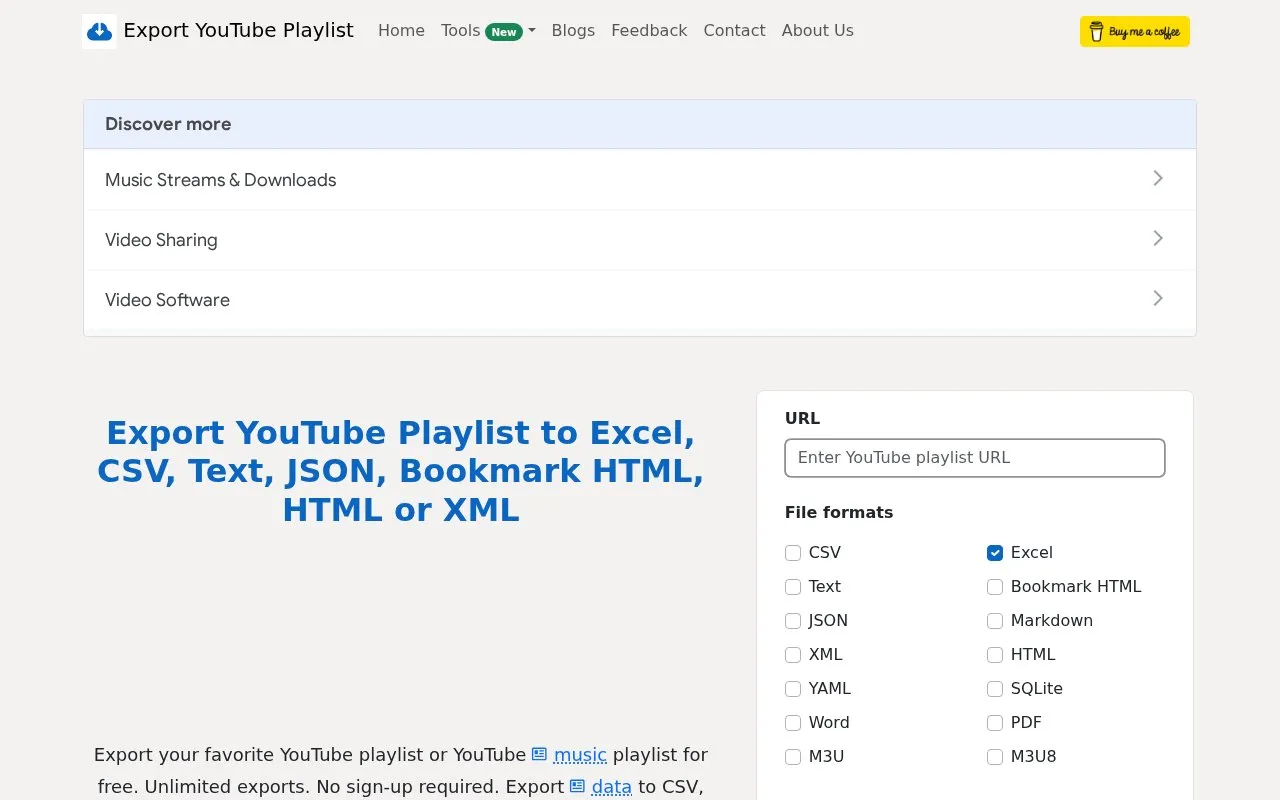Open the Feedback navigation link
This screenshot has width=1280, height=800.
(x=649, y=31)
